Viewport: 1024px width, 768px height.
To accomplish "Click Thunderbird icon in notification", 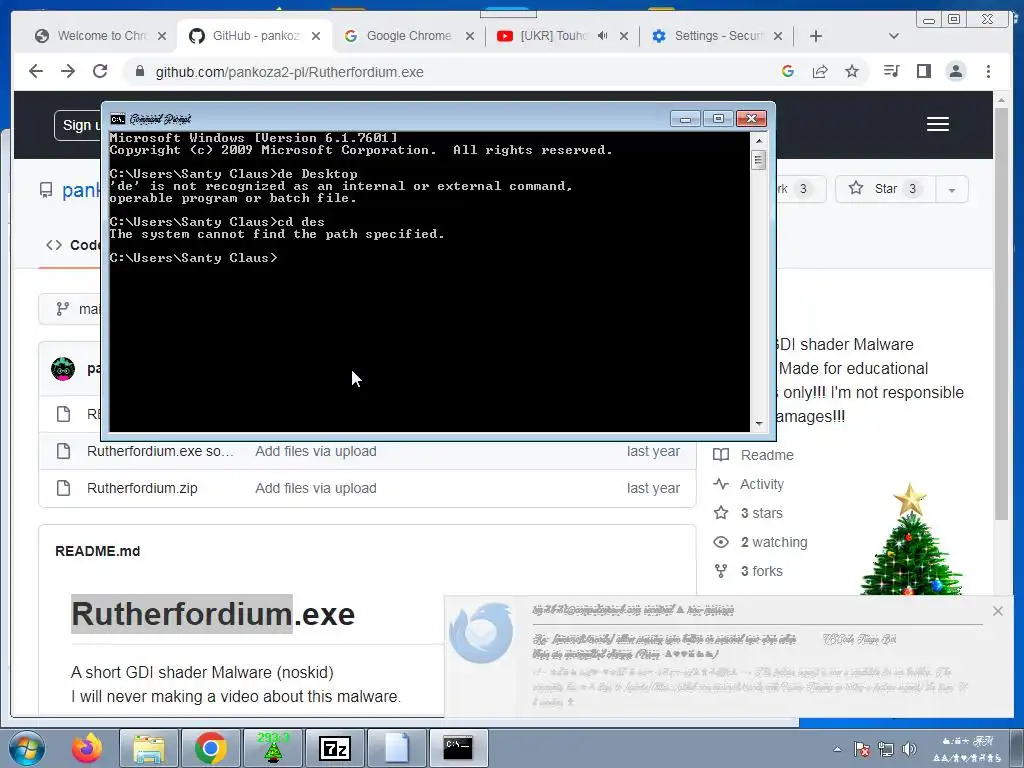I will tap(481, 632).
